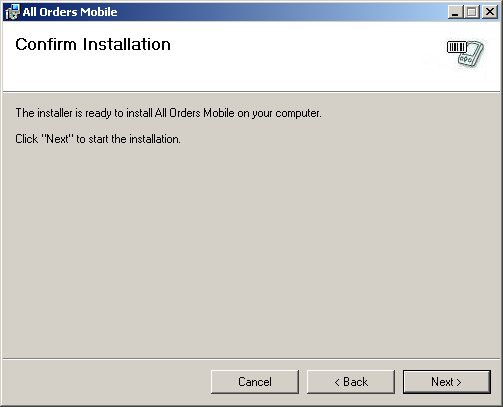The height and width of the screenshot is (407, 503).
Task: Click the gray footer area left of Cancel
Action: 107,382
